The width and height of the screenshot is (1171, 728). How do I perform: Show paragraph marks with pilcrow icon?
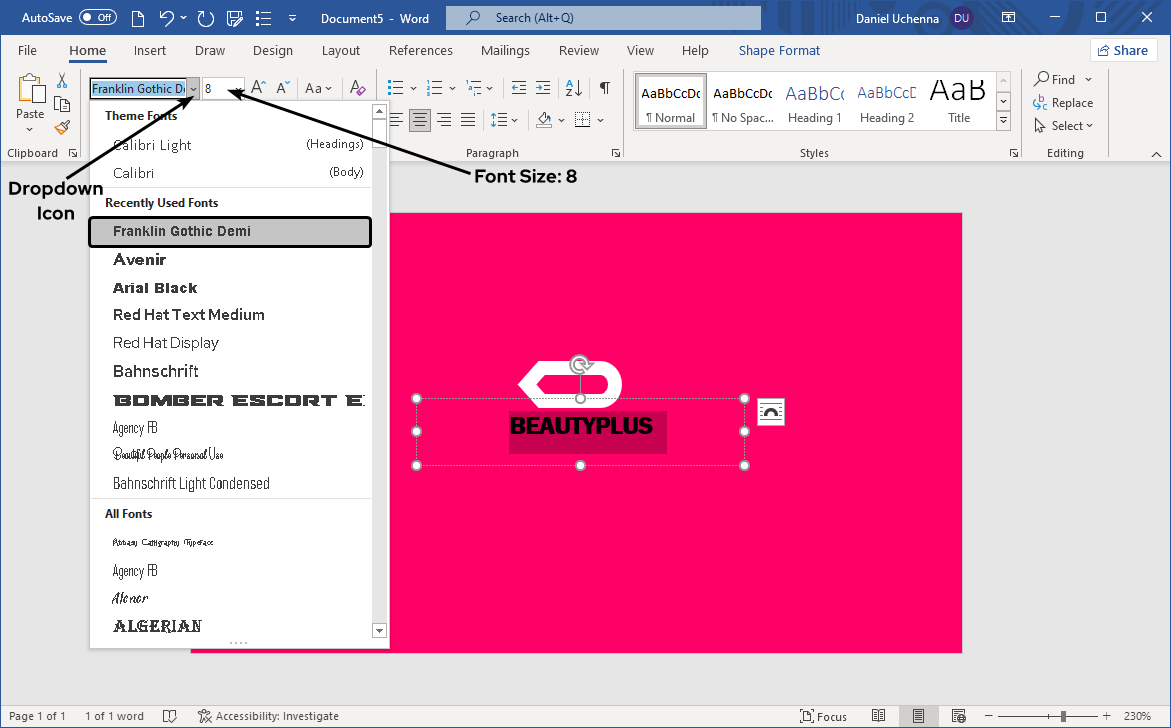pyautogui.click(x=605, y=88)
